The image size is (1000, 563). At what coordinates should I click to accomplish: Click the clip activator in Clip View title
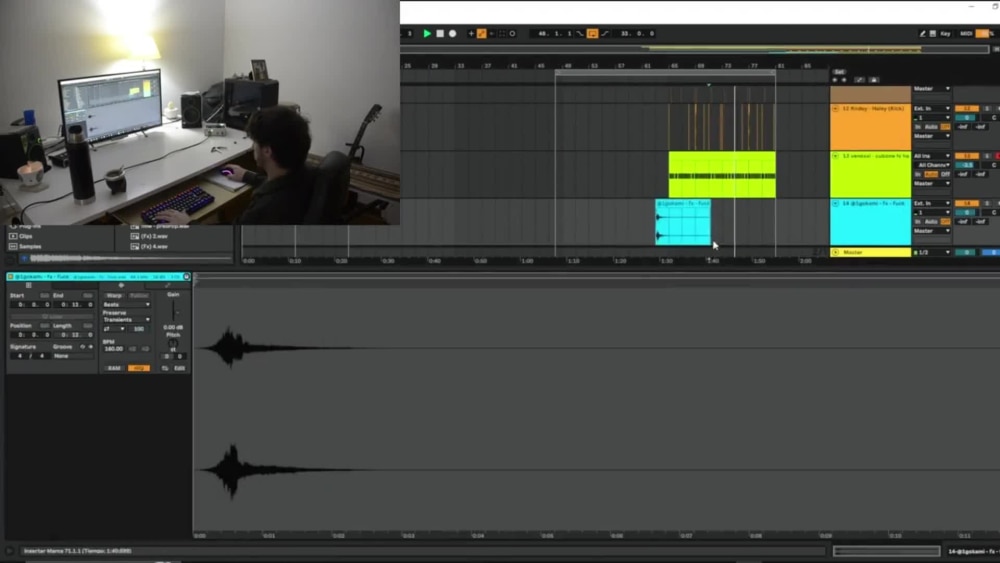pyautogui.click(x=11, y=277)
